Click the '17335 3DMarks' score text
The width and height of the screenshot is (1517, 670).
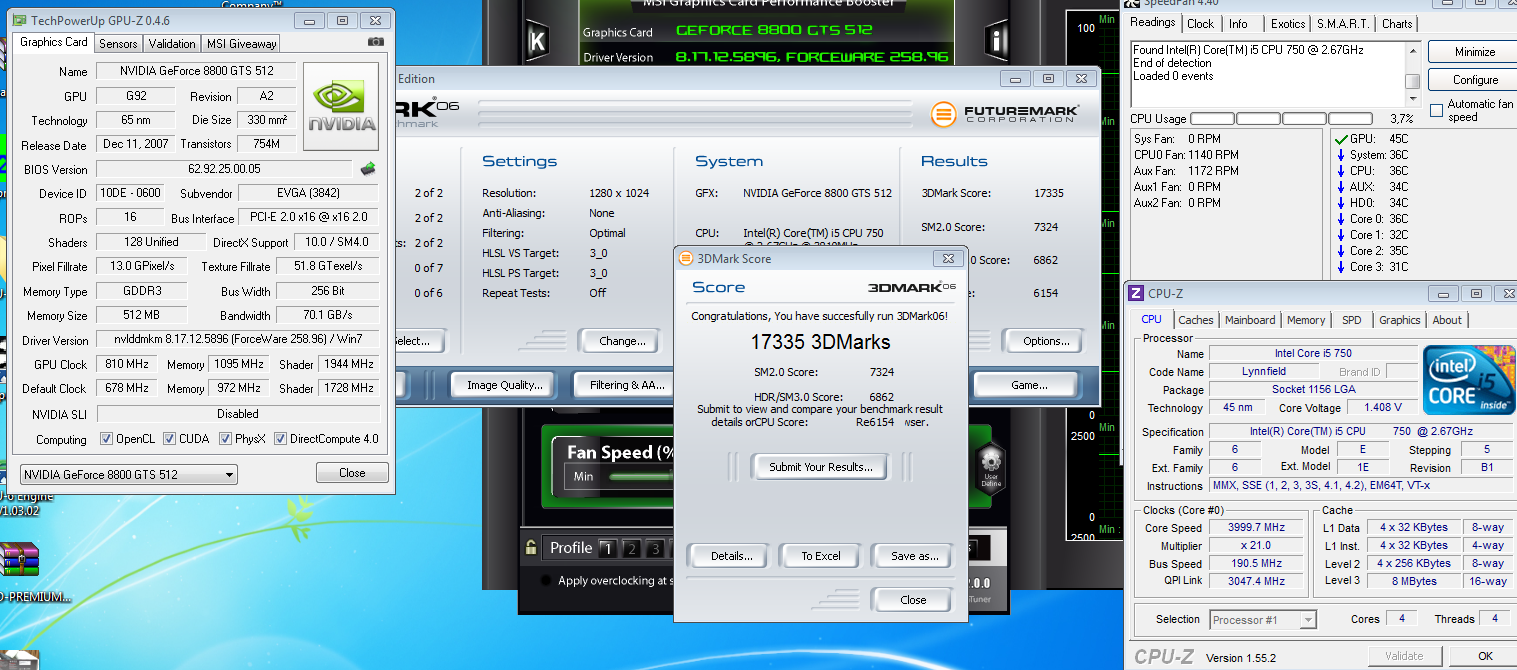click(820, 342)
